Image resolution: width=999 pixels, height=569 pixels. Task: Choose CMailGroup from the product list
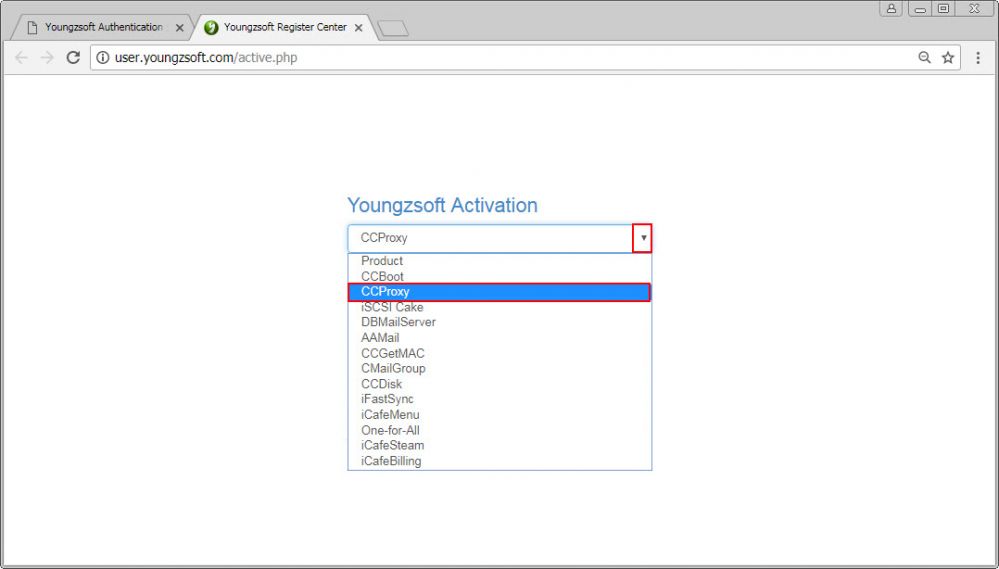[x=500, y=368]
